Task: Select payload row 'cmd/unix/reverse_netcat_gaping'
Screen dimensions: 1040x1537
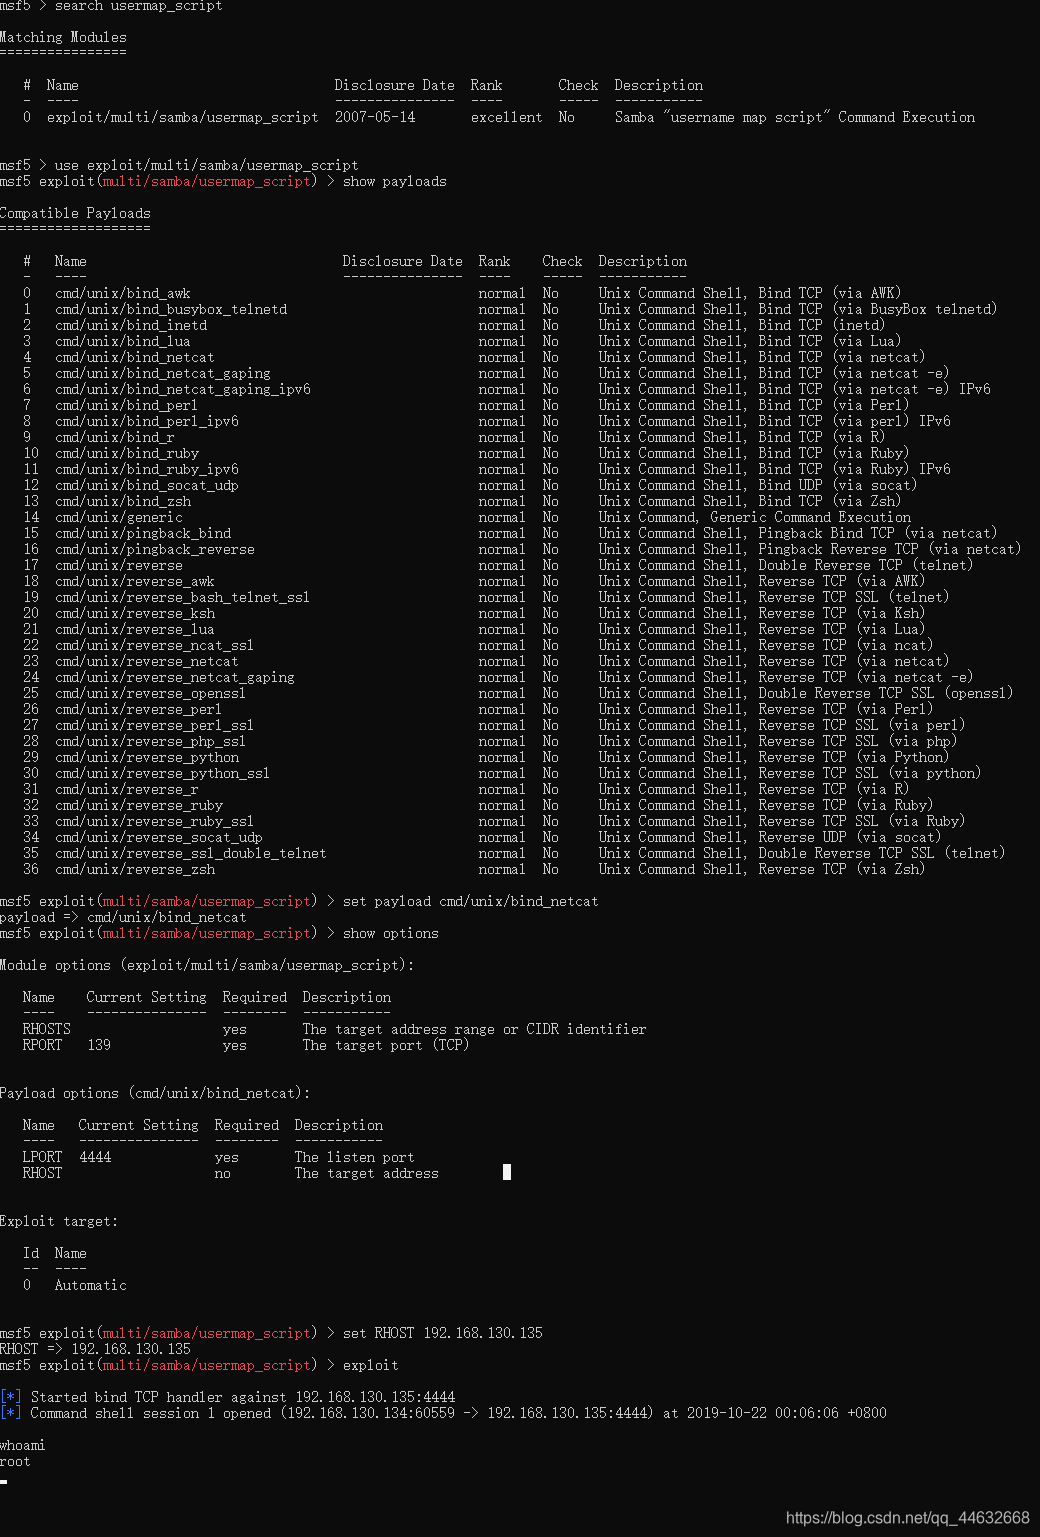Action: (x=498, y=677)
